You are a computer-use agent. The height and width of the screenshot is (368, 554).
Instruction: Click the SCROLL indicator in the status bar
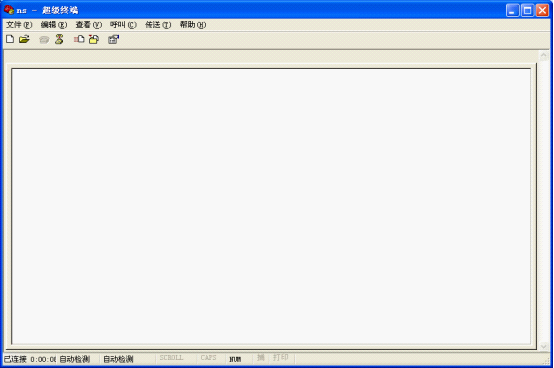point(171,358)
